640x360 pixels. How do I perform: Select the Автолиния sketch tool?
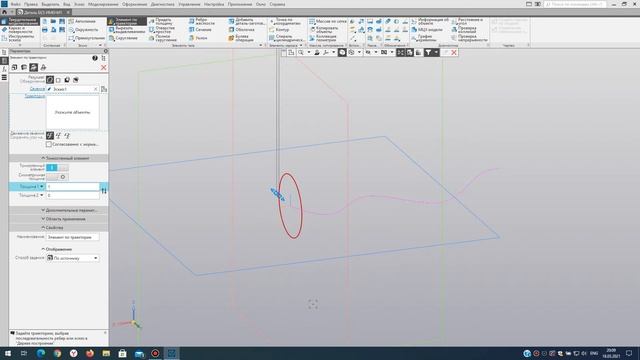(x=82, y=21)
